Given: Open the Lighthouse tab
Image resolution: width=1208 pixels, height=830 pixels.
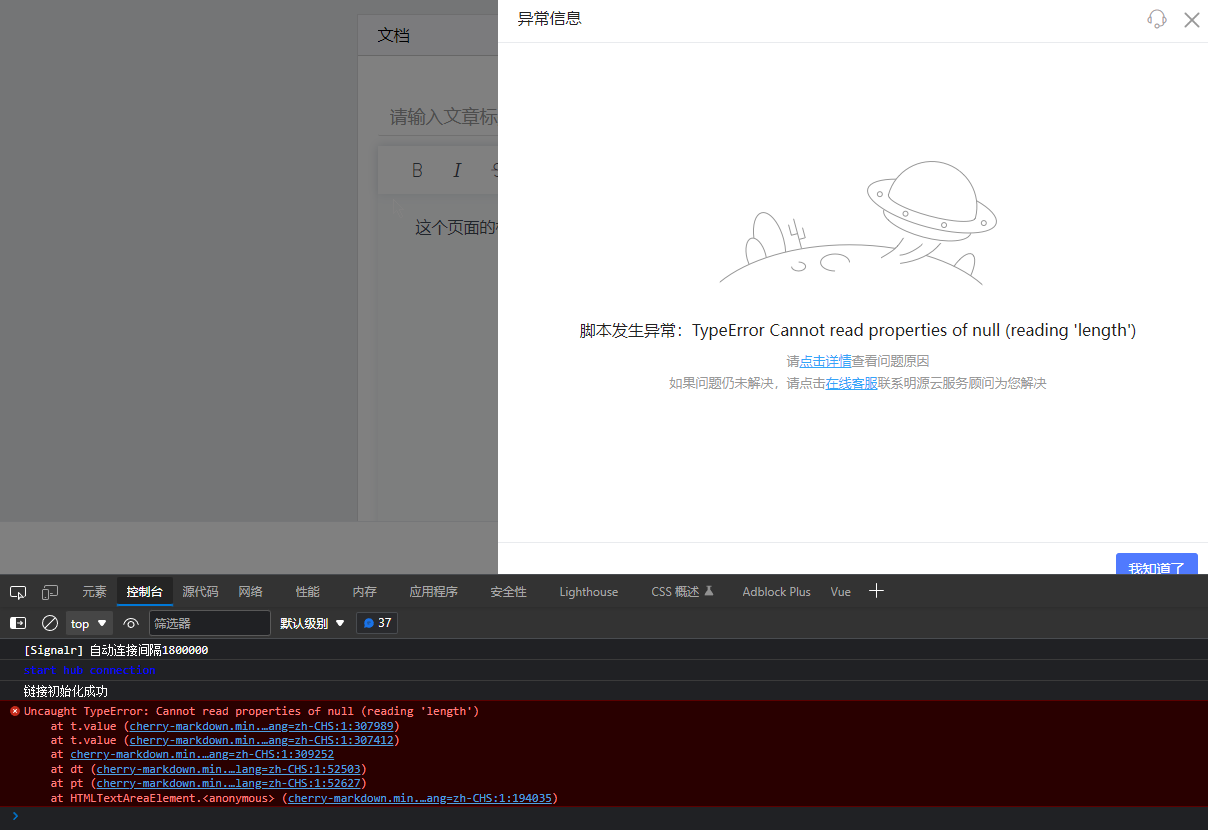Looking at the screenshot, I should pos(588,591).
